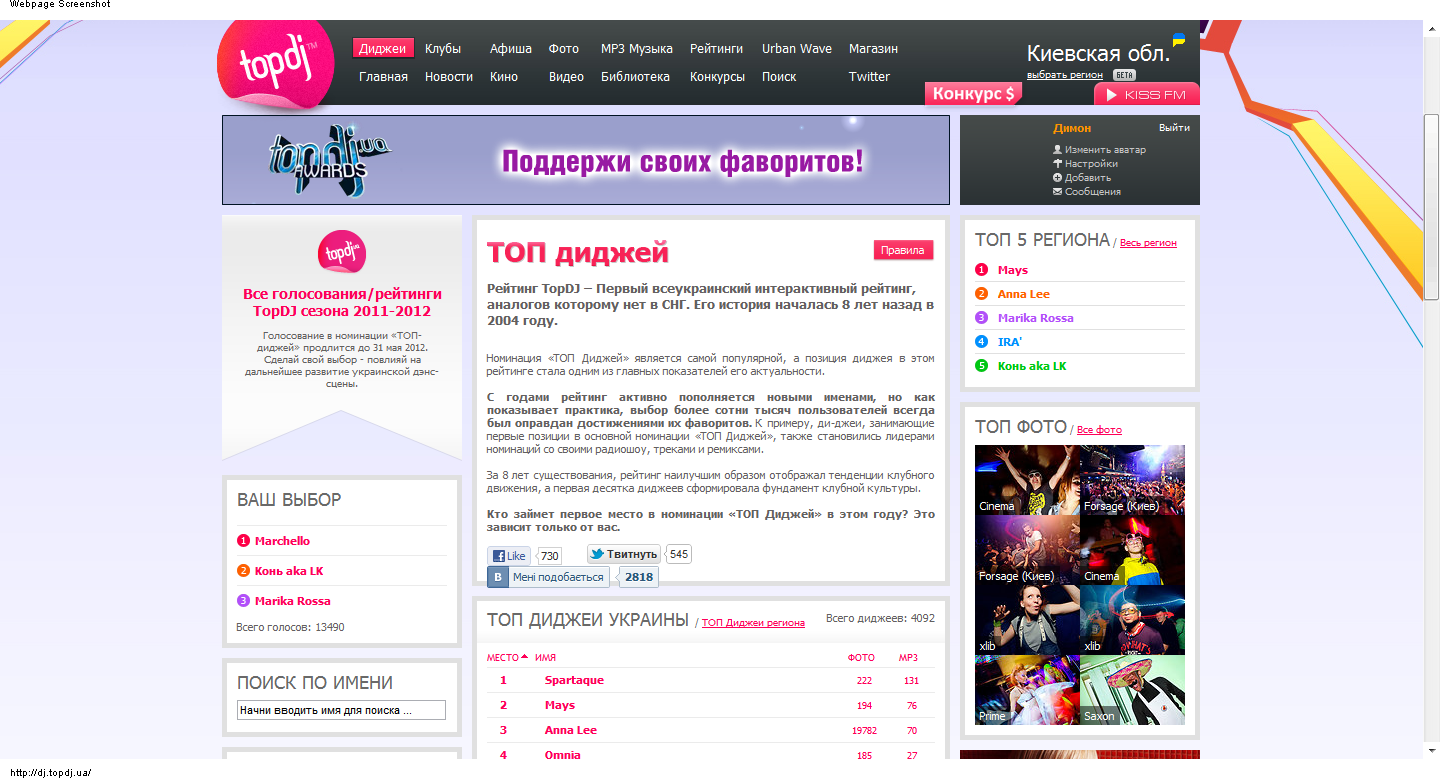This screenshot has width=1440, height=779.
Task: Open Omnia in rating table
Action: coord(563,755)
